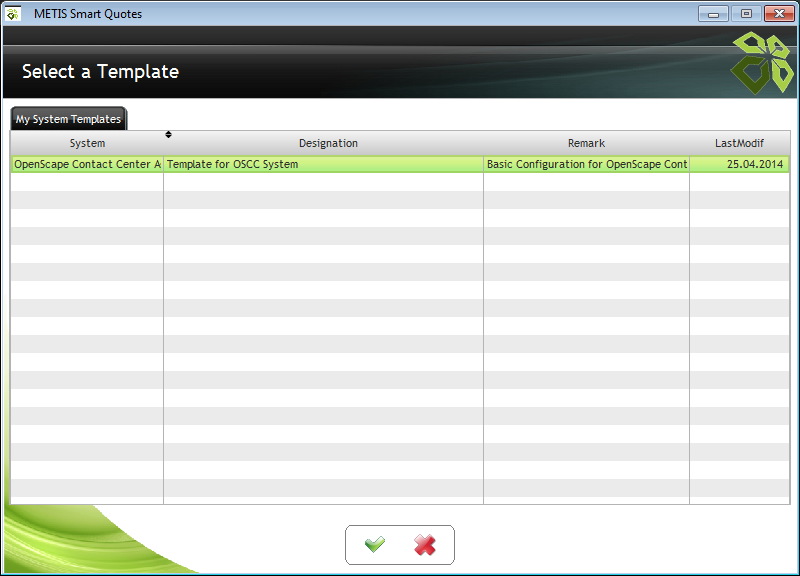Toggle the System column sort arrow
The image size is (800, 576).
[168, 135]
